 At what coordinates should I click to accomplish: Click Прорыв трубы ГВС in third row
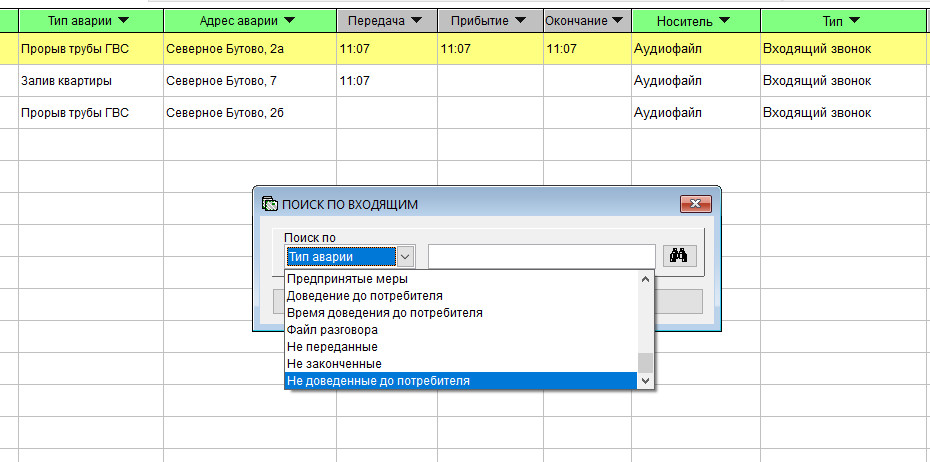[x=75, y=113]
